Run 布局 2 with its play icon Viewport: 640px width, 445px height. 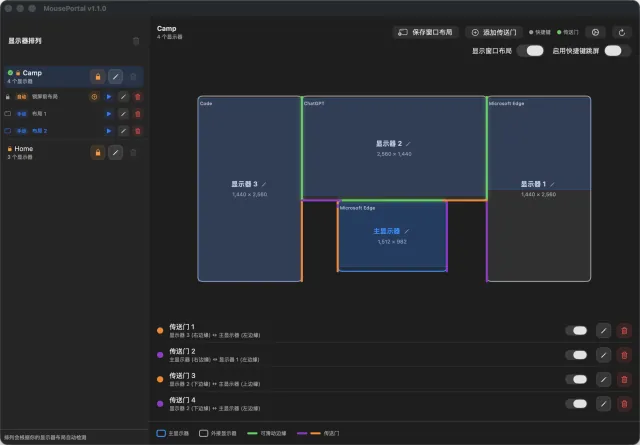(x=109, y=131)
